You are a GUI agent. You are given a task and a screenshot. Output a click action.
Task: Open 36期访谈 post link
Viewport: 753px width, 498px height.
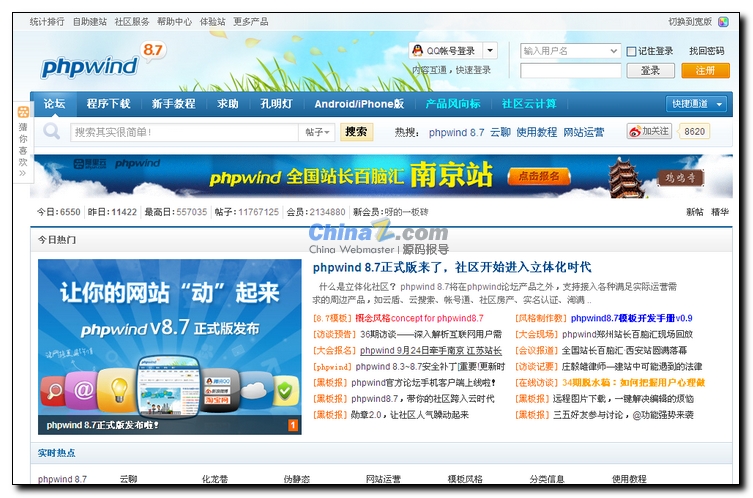(x=431, y=334)
